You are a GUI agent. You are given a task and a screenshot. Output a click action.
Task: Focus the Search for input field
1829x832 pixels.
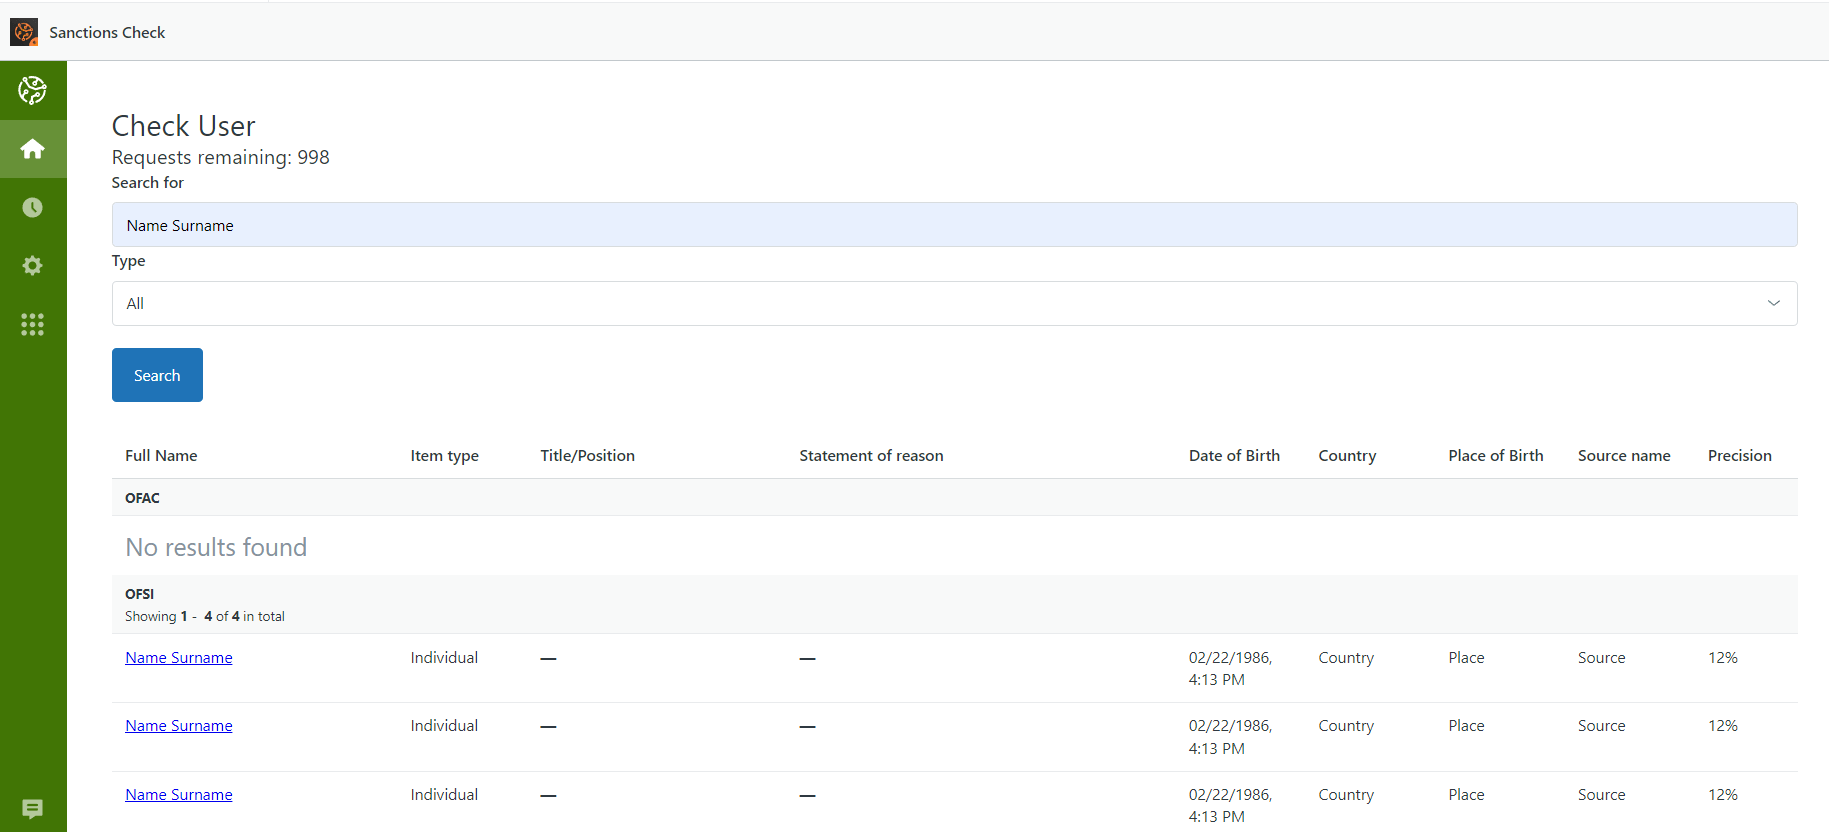click(x=954, y=225)
